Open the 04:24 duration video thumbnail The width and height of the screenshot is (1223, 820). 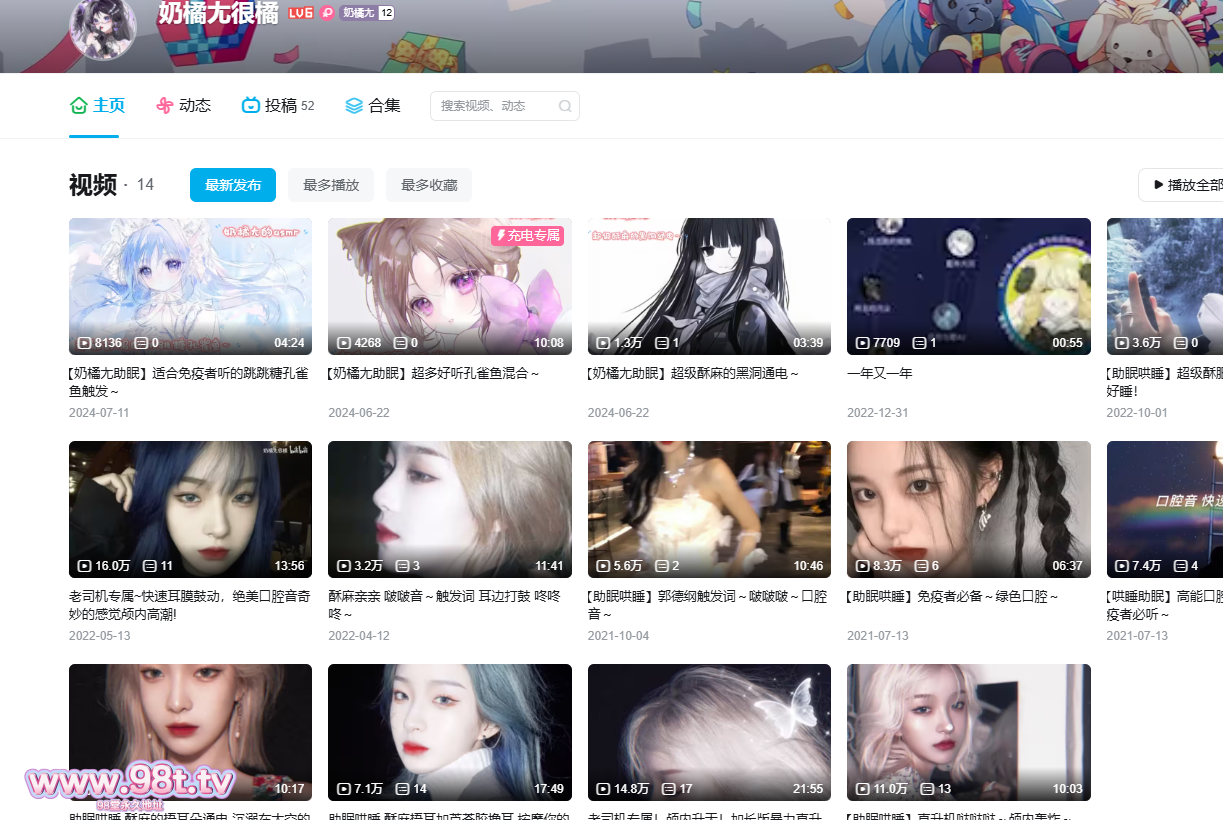190,286
